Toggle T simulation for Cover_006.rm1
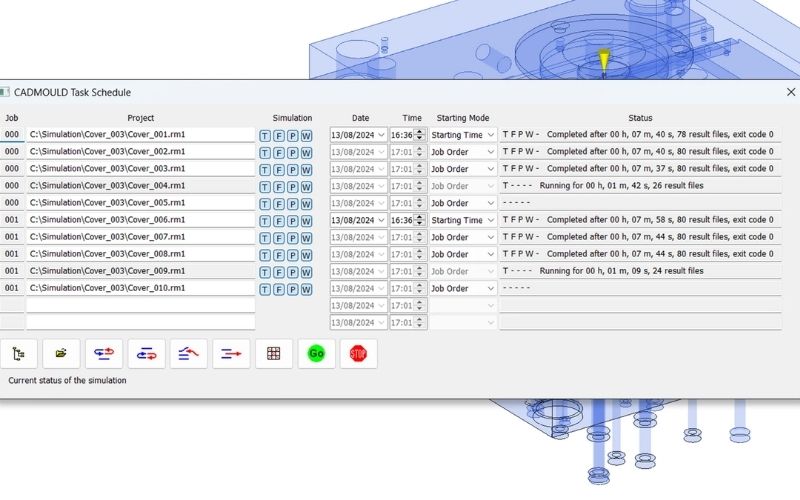Viewport: 800px width, 500px height. click(x=265, y=221)
